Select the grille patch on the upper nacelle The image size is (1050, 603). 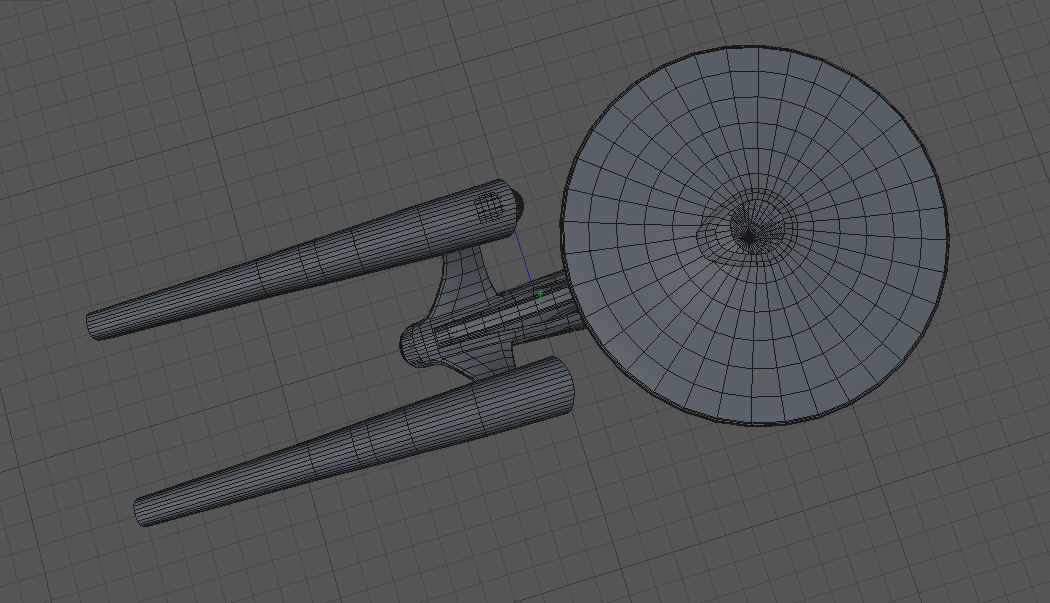(x=489, y=207)
